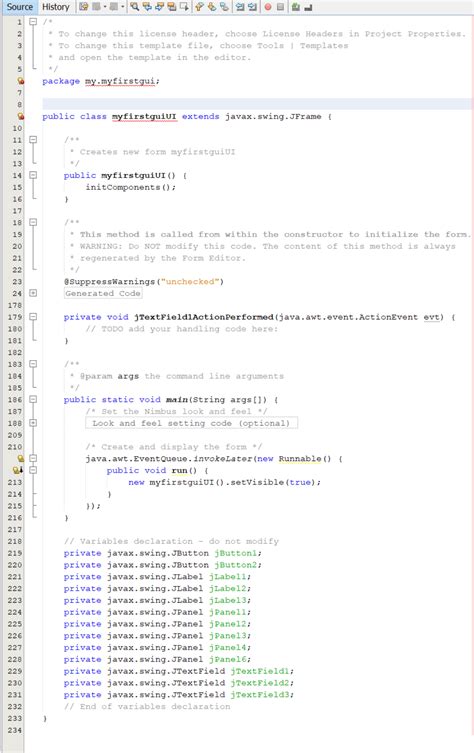Collapse the license header comment fold
This screenshot has height=753, width=474.
[33, 22]
